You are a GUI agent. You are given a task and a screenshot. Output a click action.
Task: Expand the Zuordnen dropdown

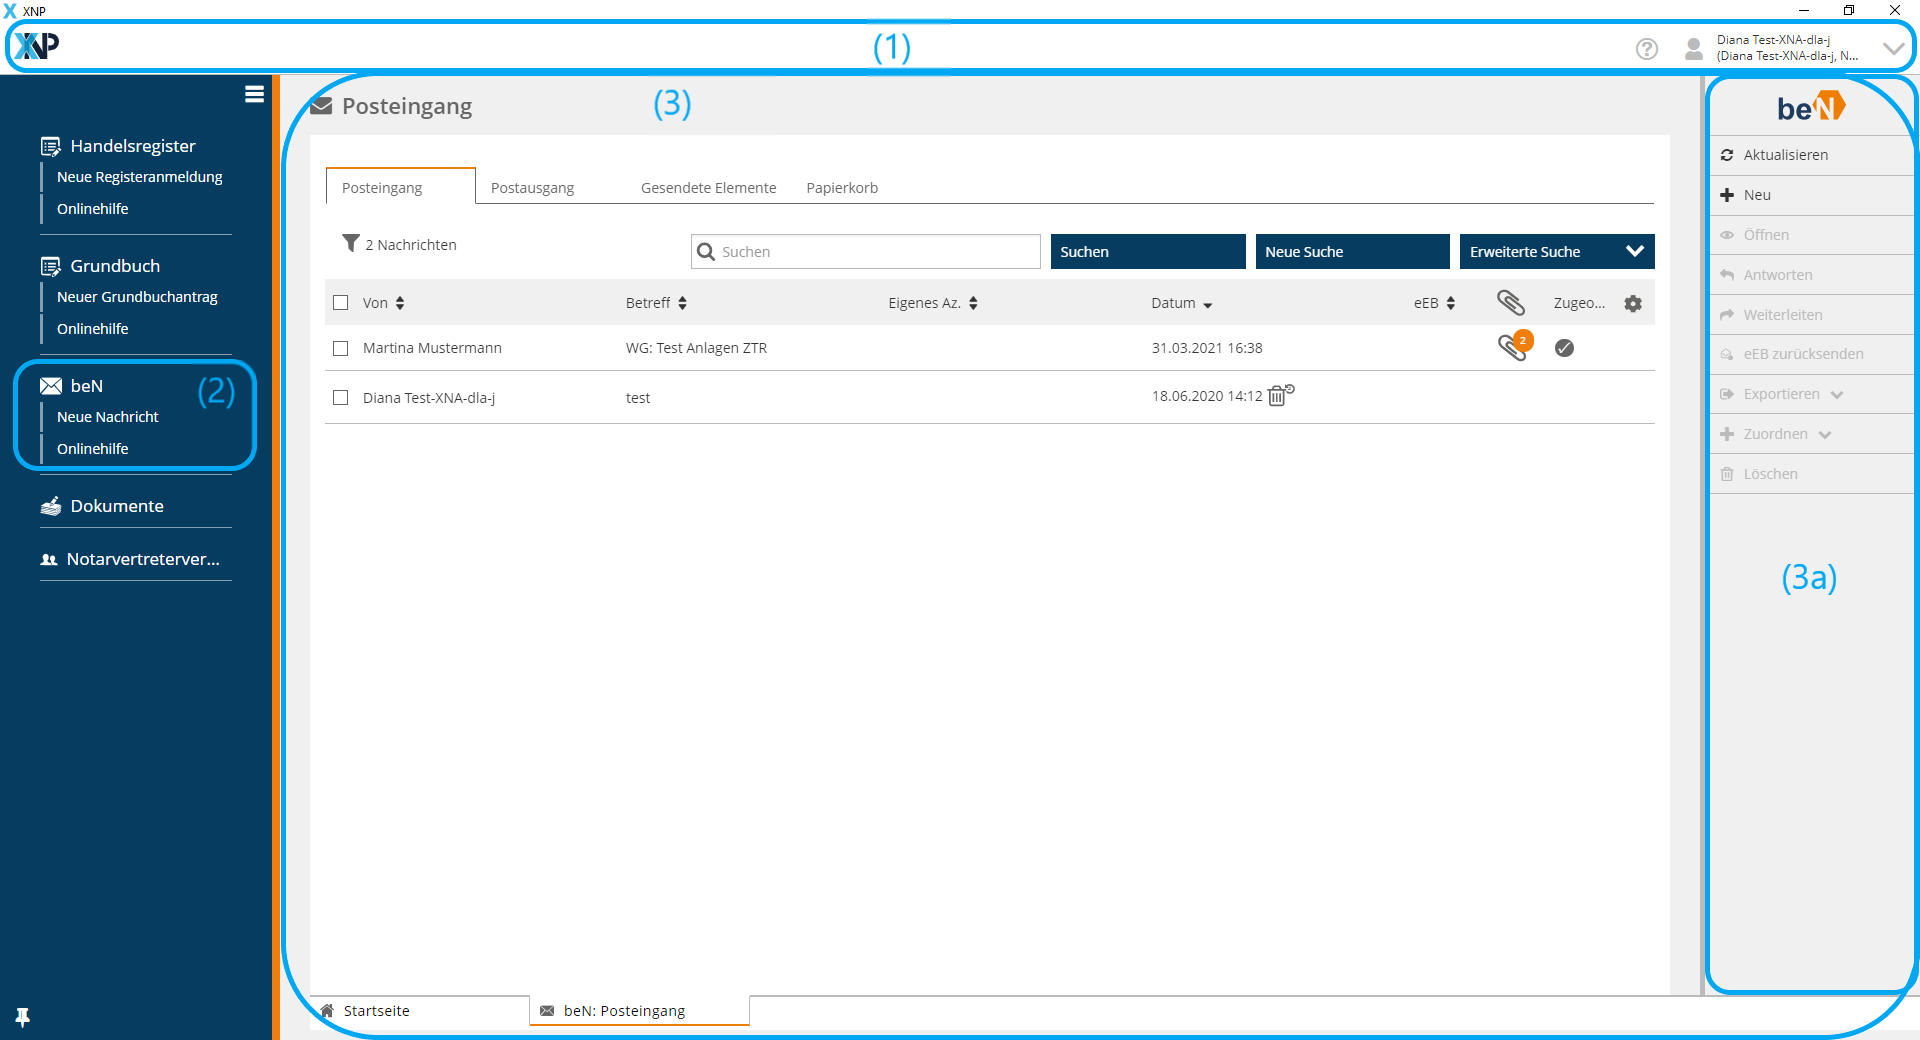(1811, 434)
